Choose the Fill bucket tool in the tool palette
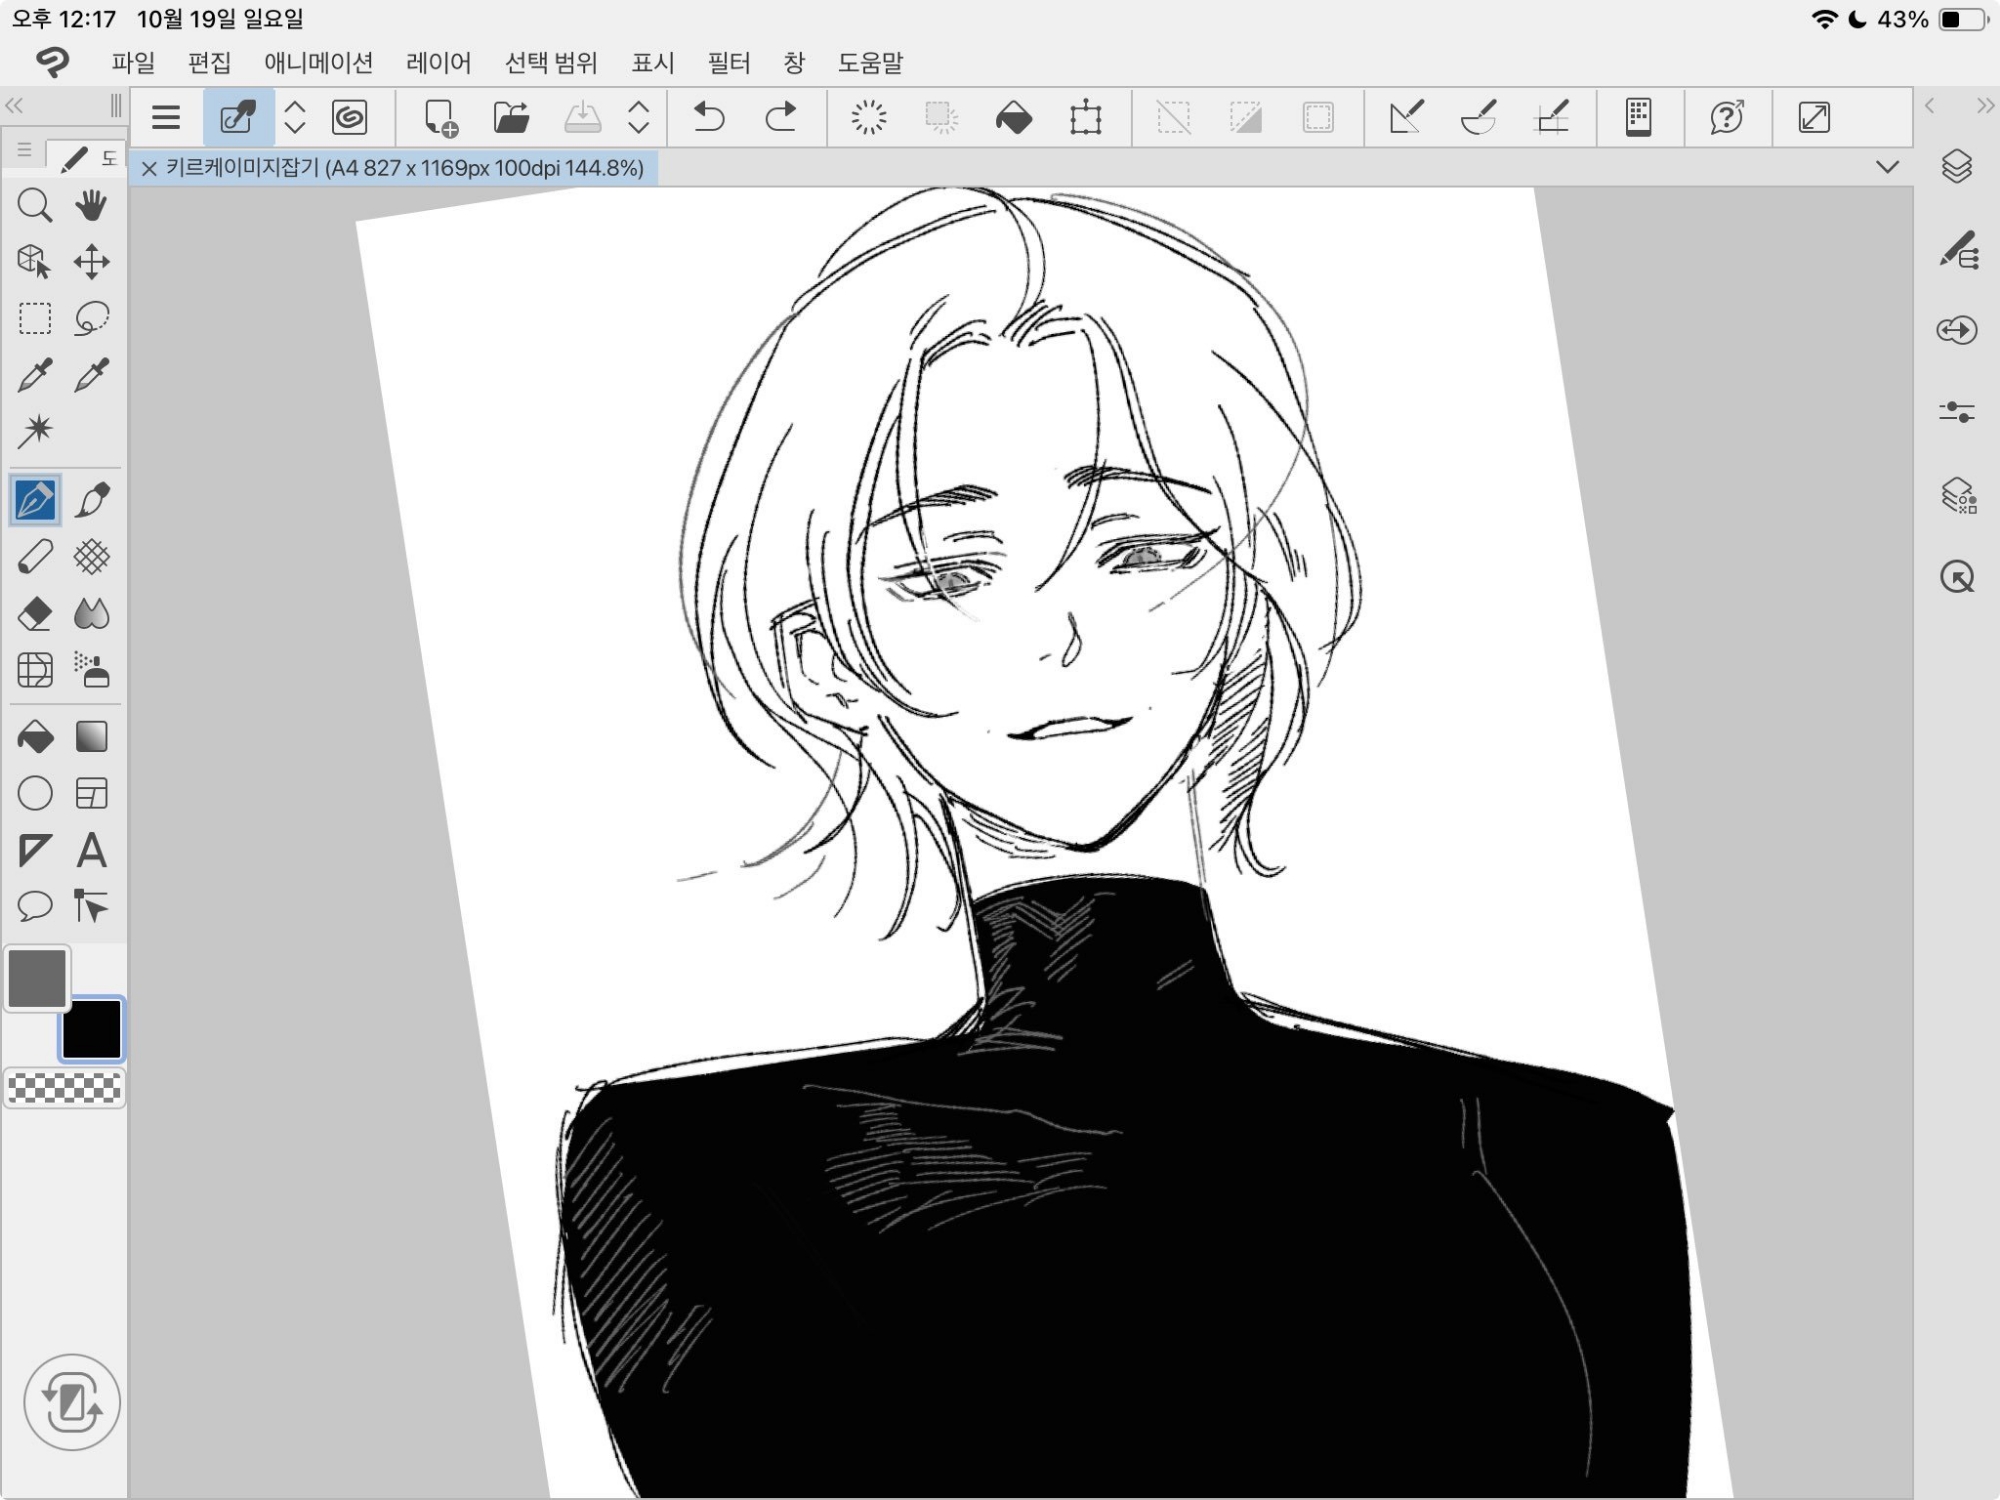The image size is (2000, 1500). pos(34,738)
